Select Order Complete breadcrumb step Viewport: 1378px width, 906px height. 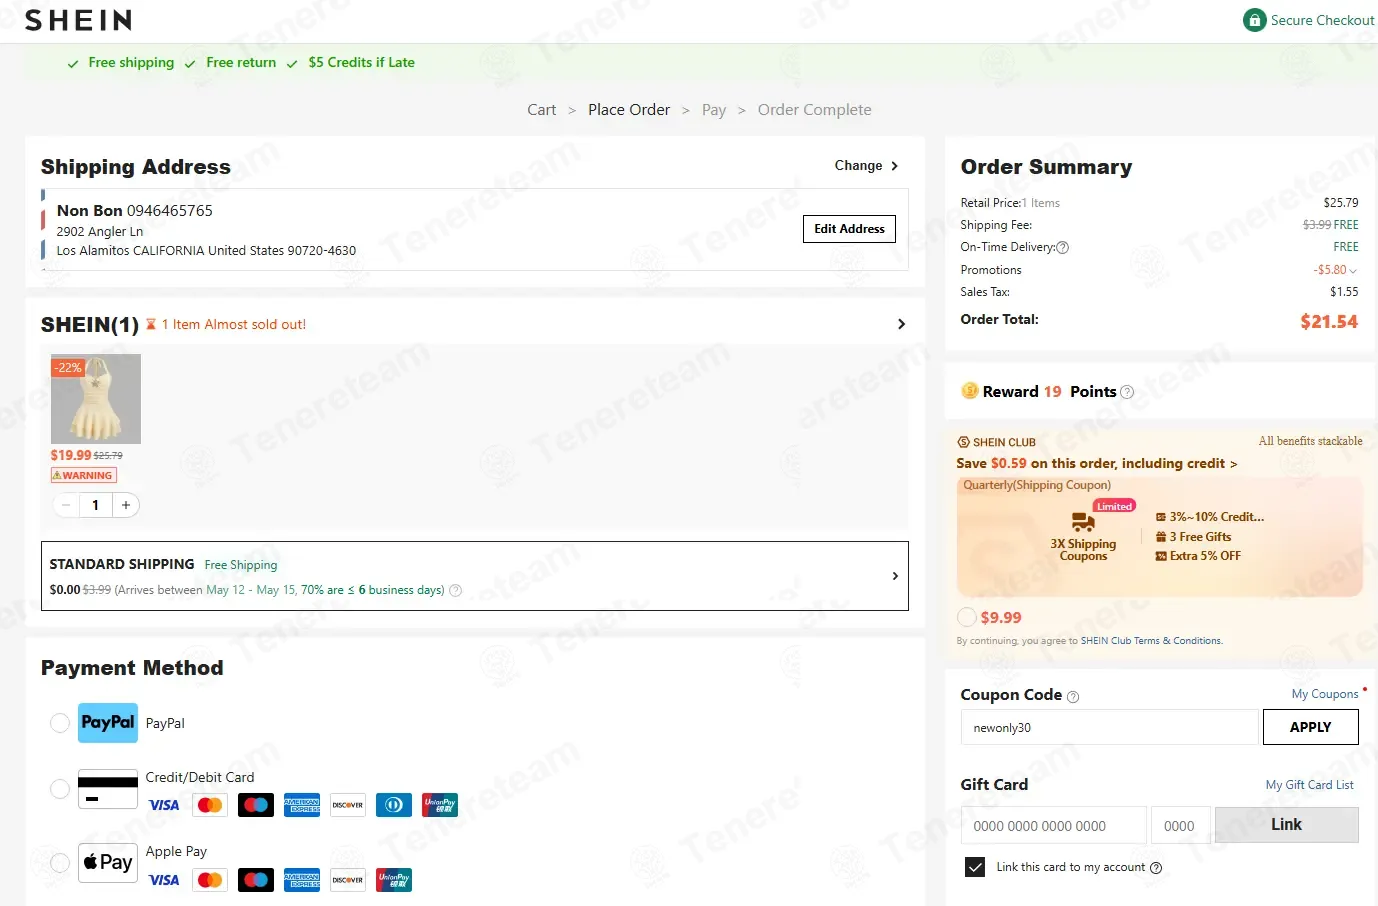point(814,110)
